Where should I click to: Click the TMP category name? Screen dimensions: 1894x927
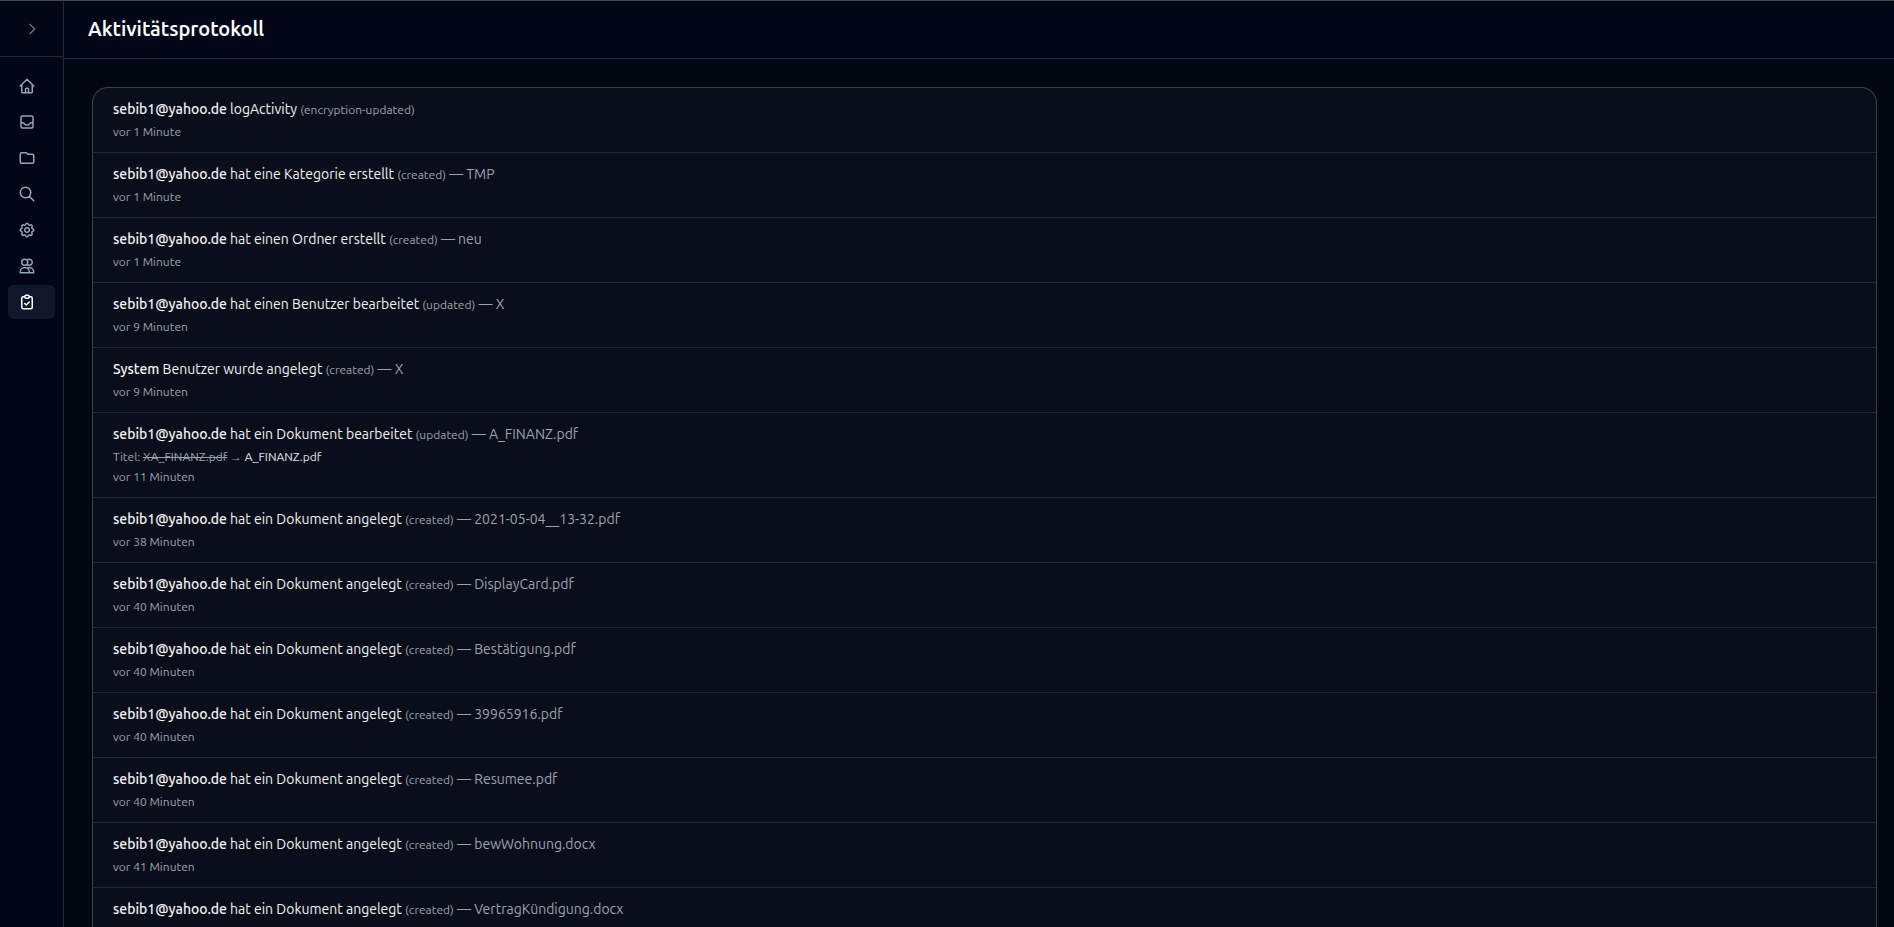click(x=480, y=174)
